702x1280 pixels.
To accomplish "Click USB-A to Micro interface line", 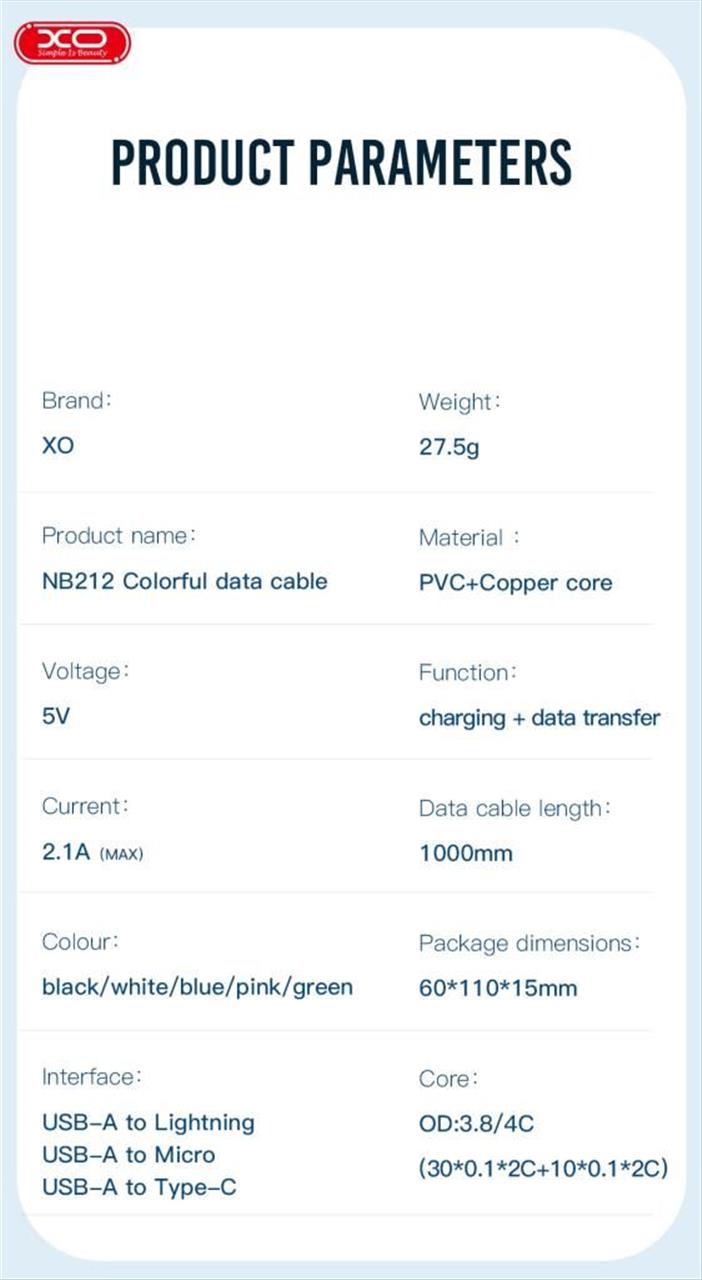I will (x=128, y=1155).
